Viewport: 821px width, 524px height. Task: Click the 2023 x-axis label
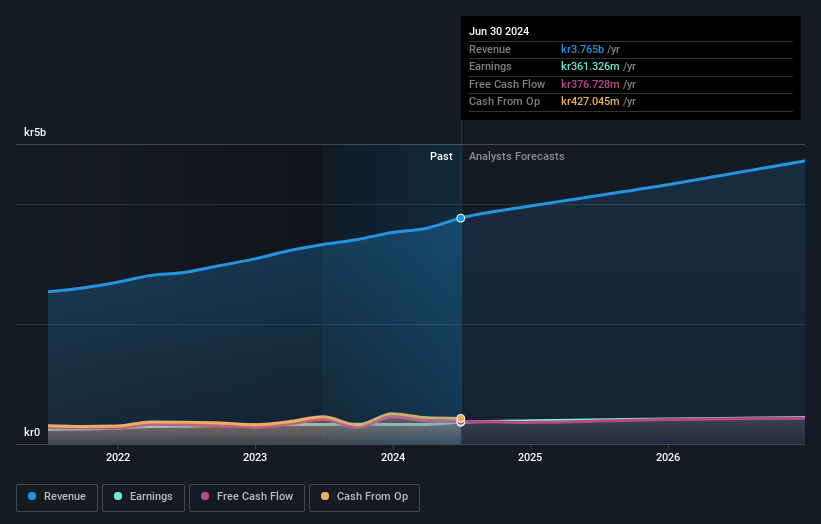click(x=255, y=458)
